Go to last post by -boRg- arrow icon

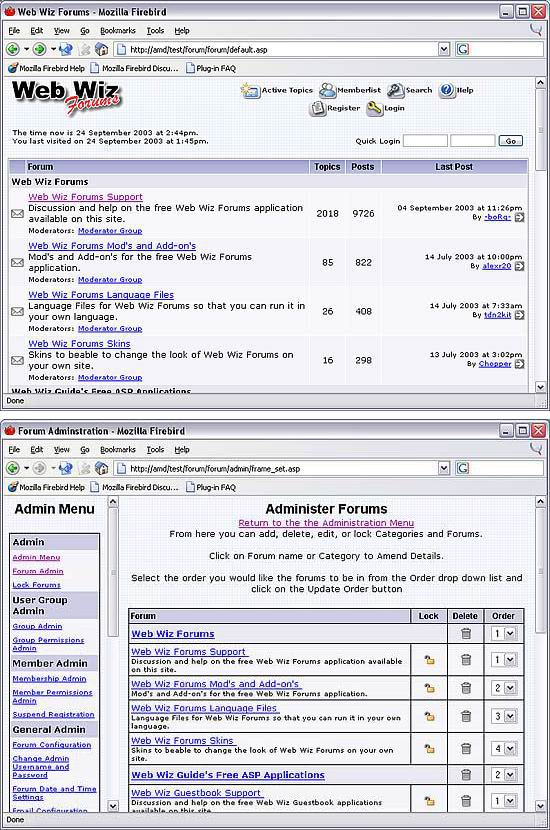coord(519,217)
